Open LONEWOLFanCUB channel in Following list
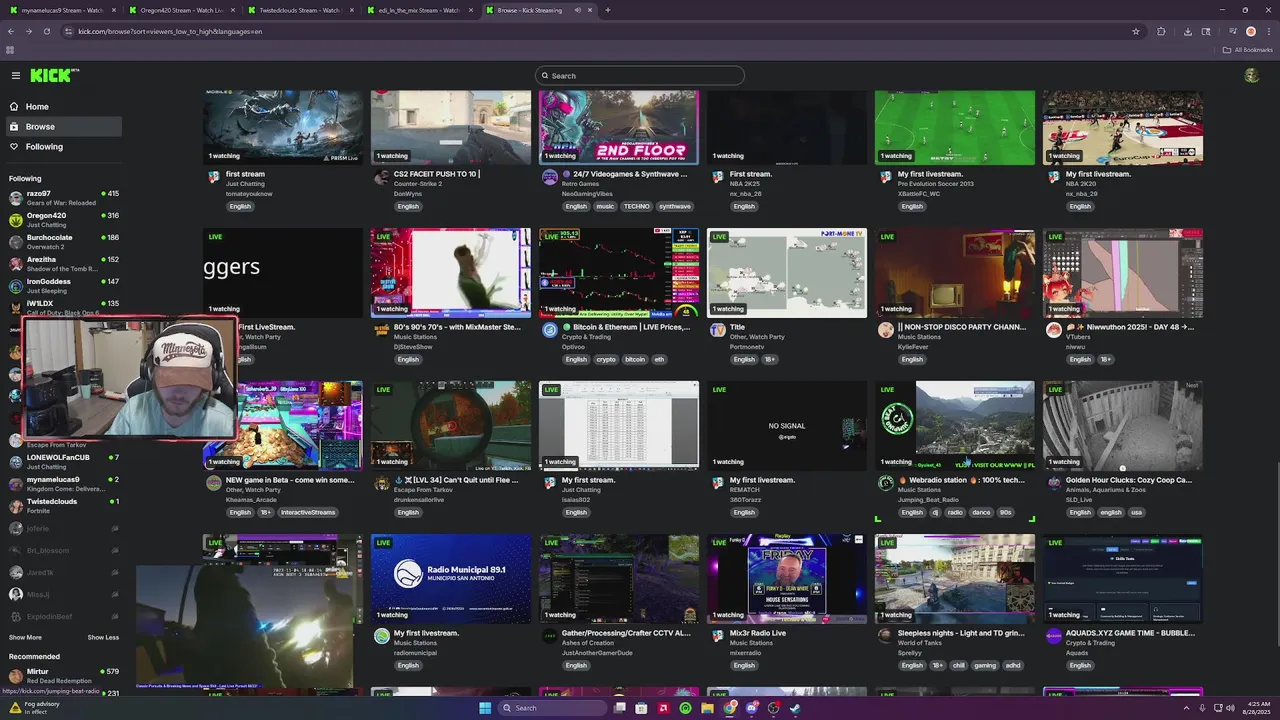Screen dimensions: 1280x720 (x=64, y=462)
